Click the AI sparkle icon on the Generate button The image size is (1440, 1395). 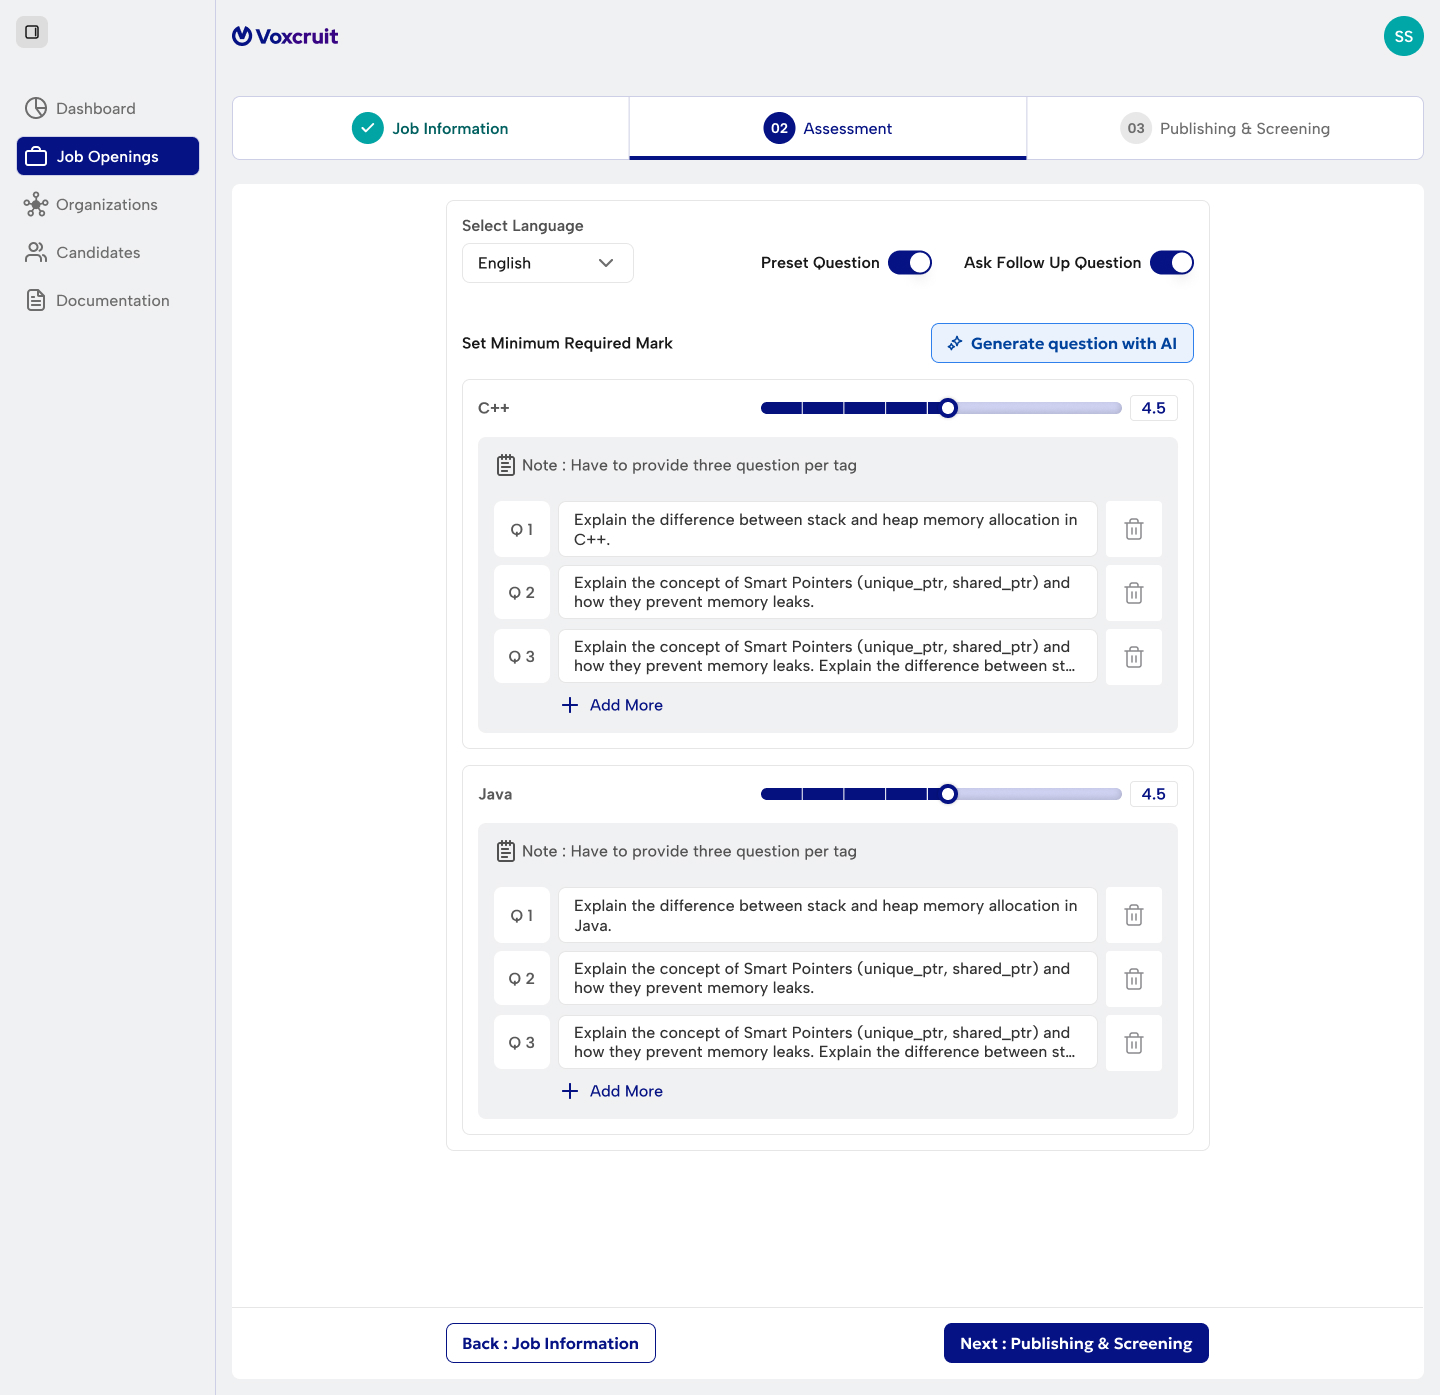click(x=955, y=343)
